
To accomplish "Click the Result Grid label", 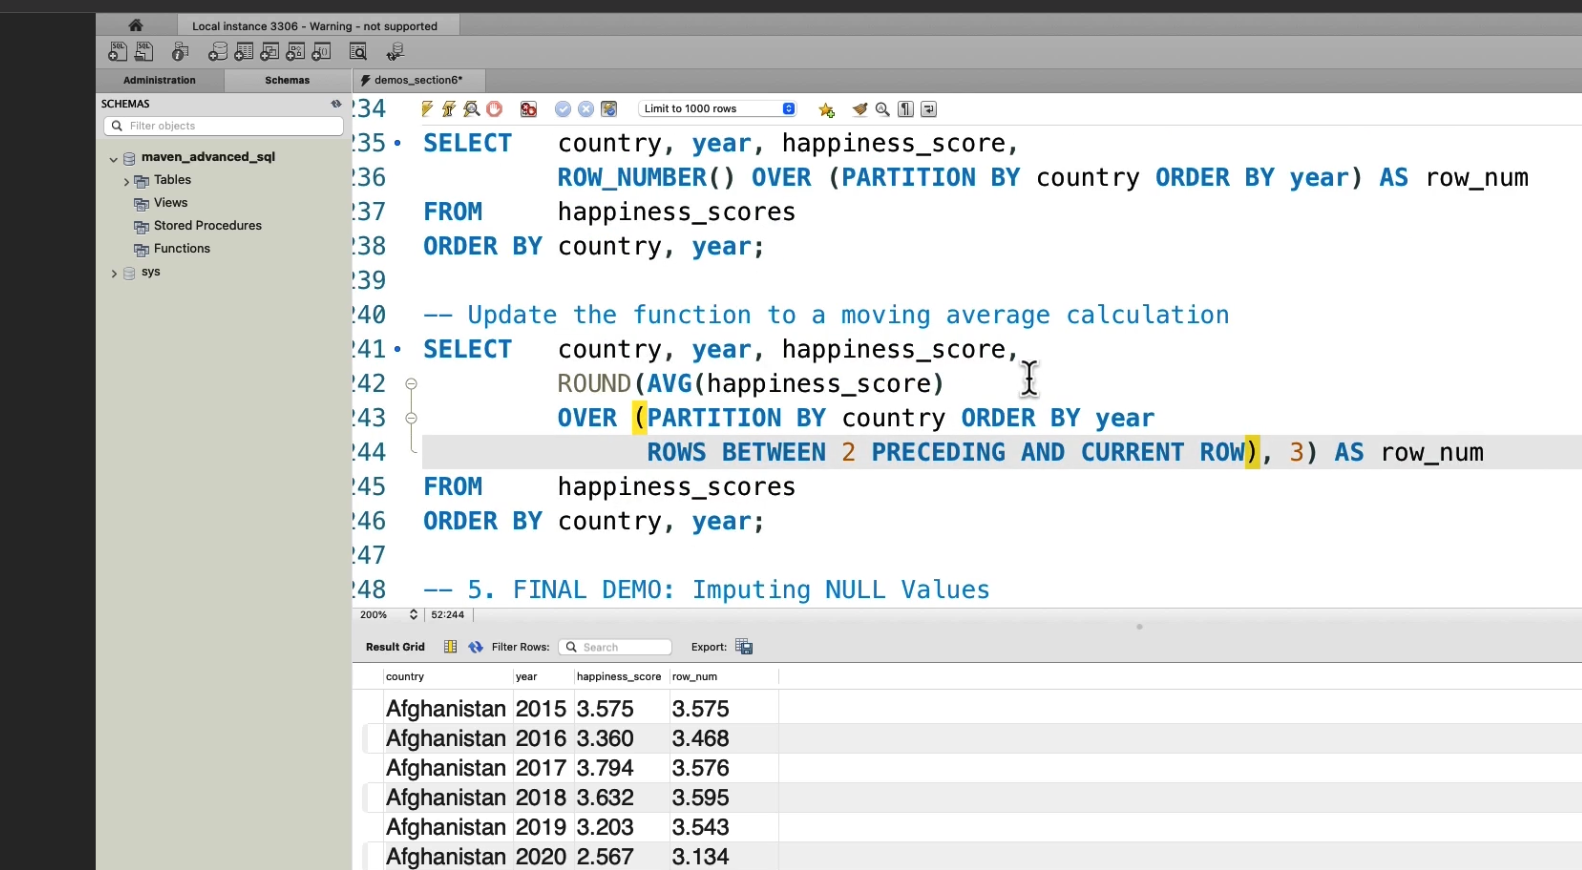I will [x=395, y=647].
